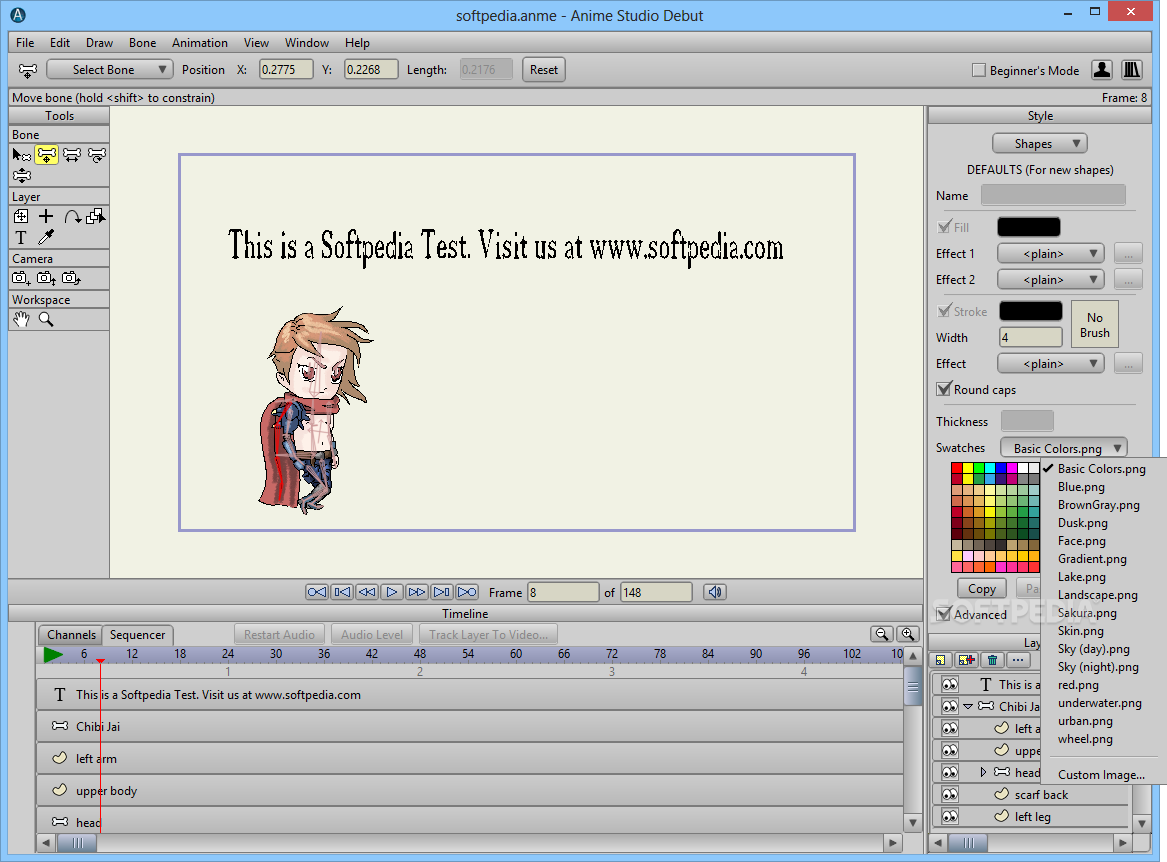Expand the head bone layer group
The image size is (1167, 862).
(x=983, y=772)
